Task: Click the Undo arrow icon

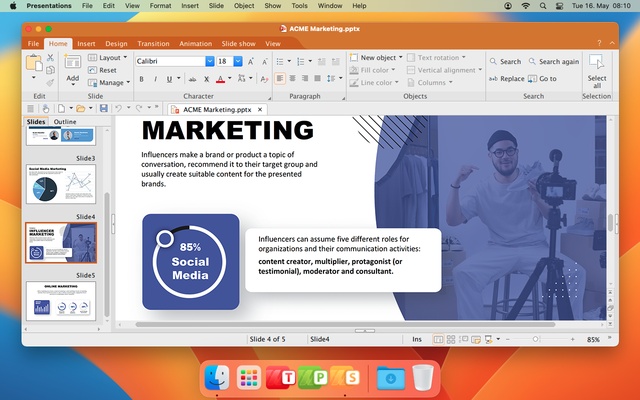Action: tap(118, 108)
